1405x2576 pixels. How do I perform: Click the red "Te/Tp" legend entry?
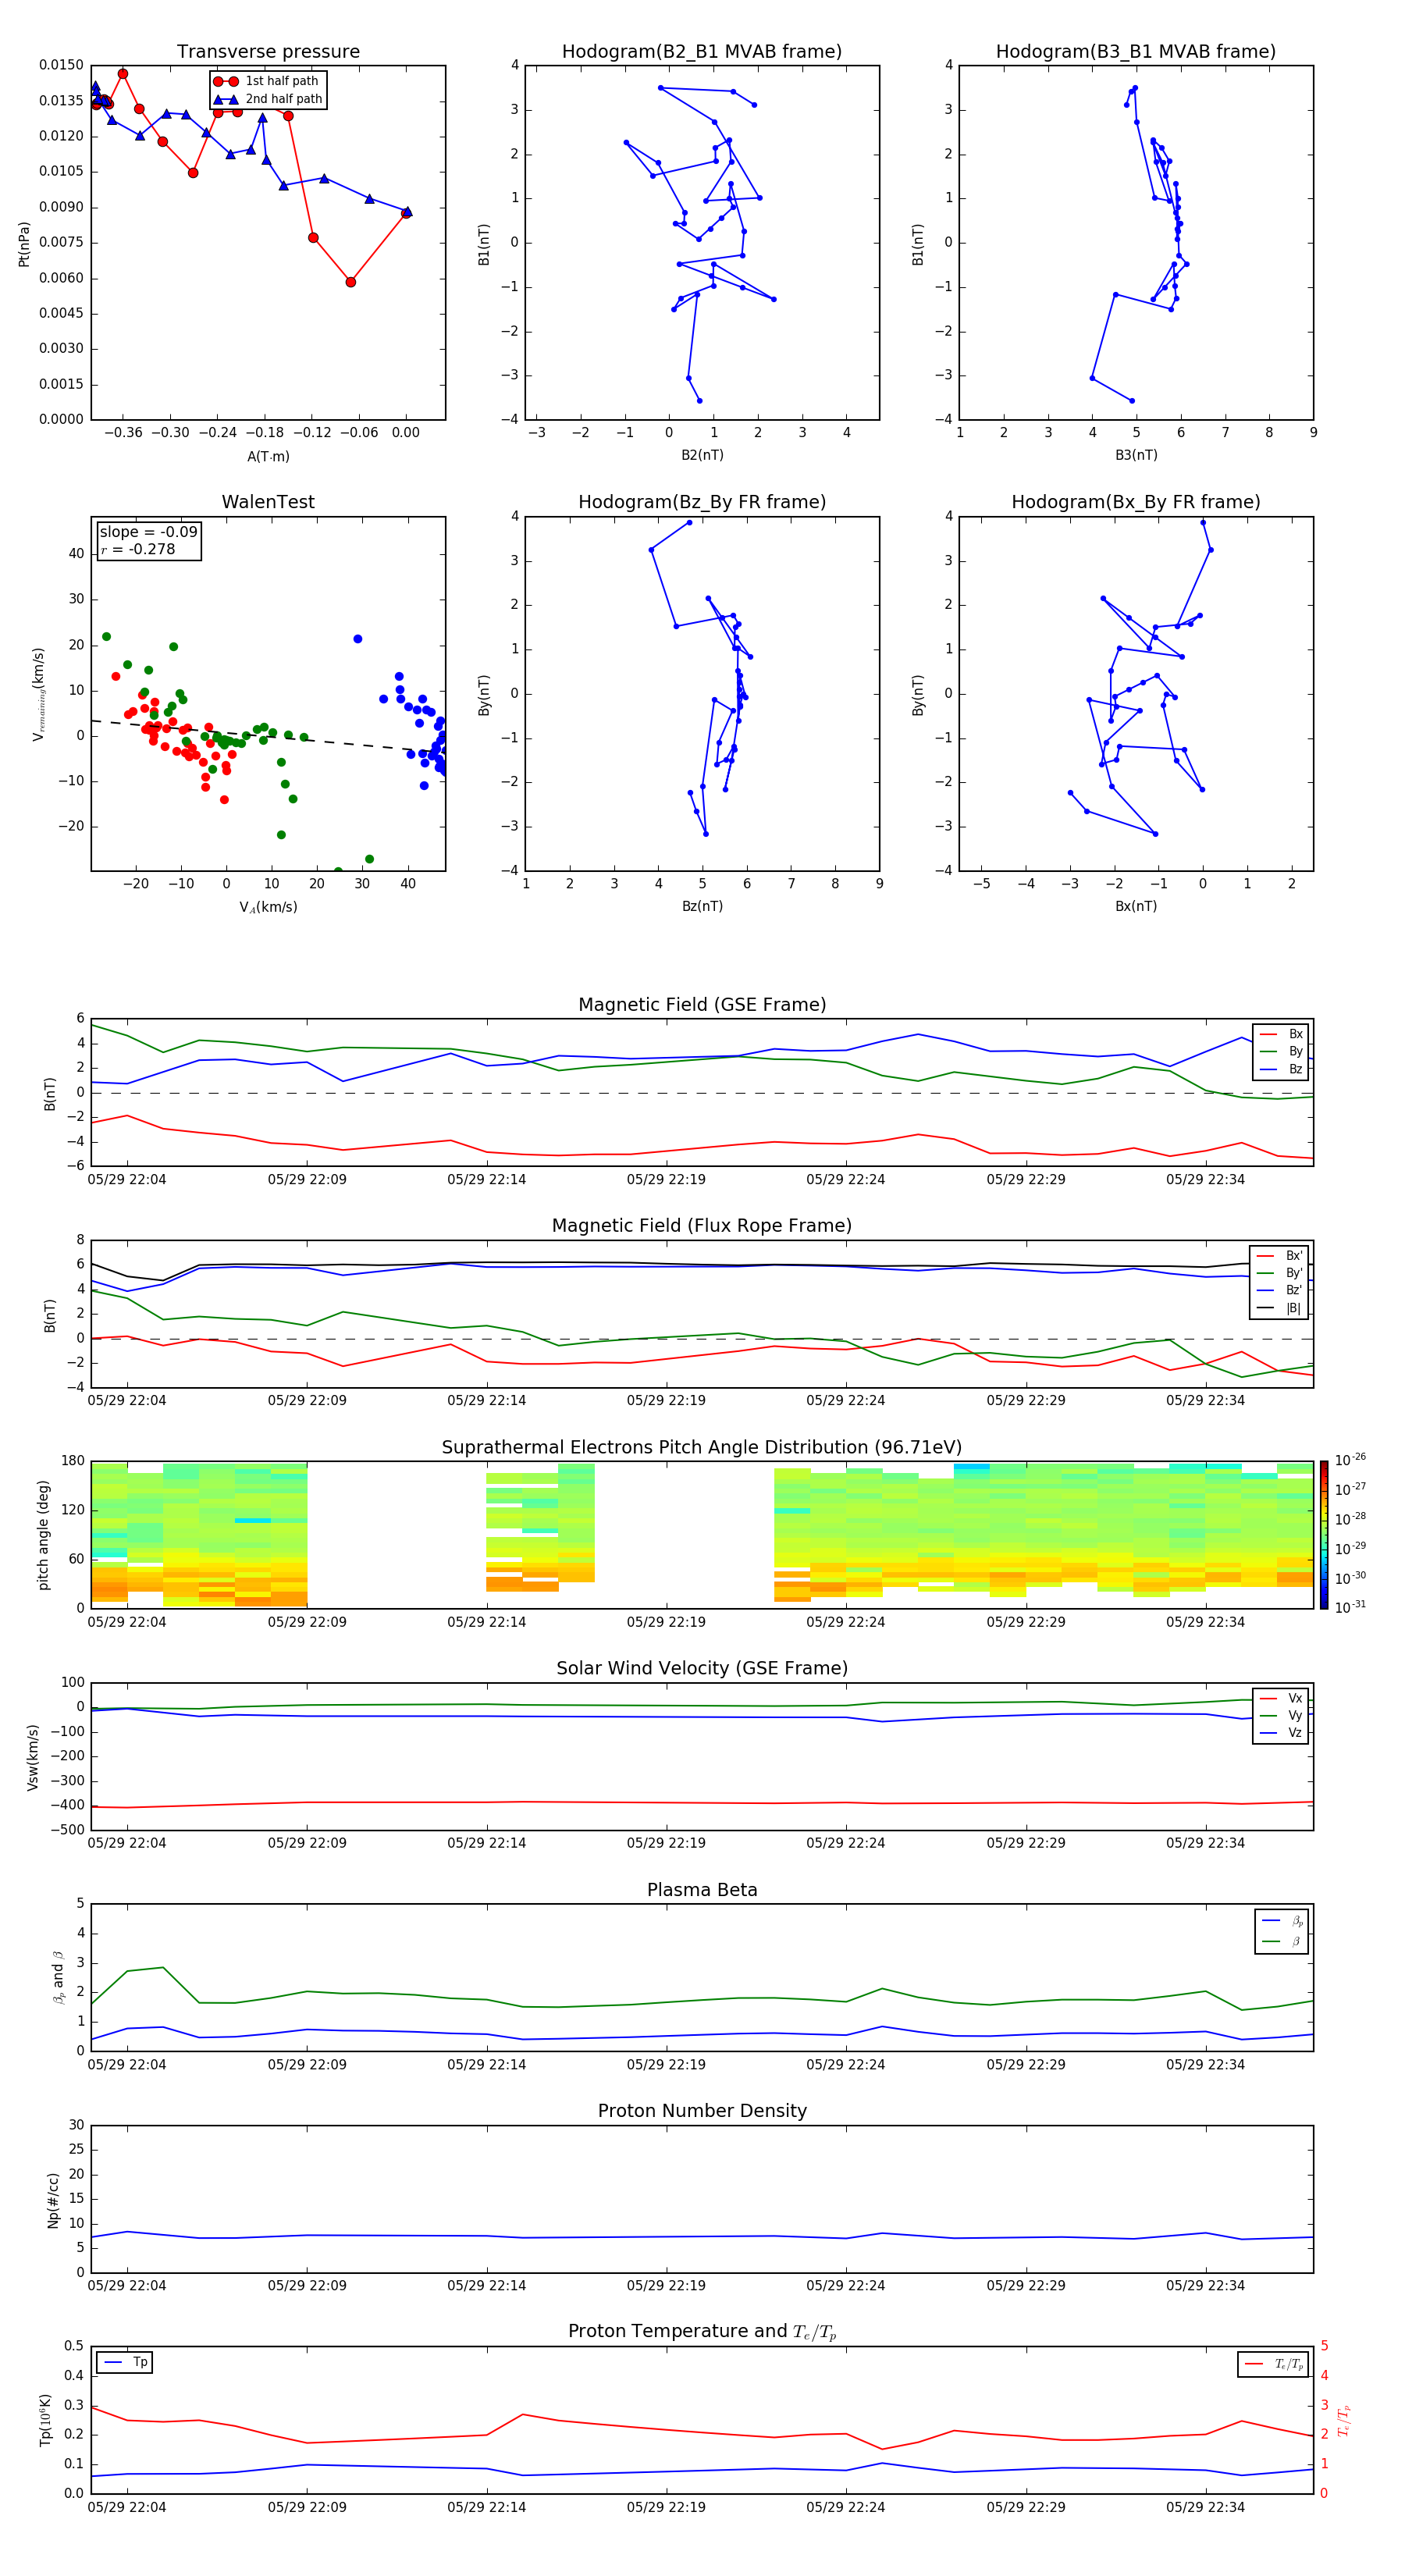click(x=1274, y=2364)
